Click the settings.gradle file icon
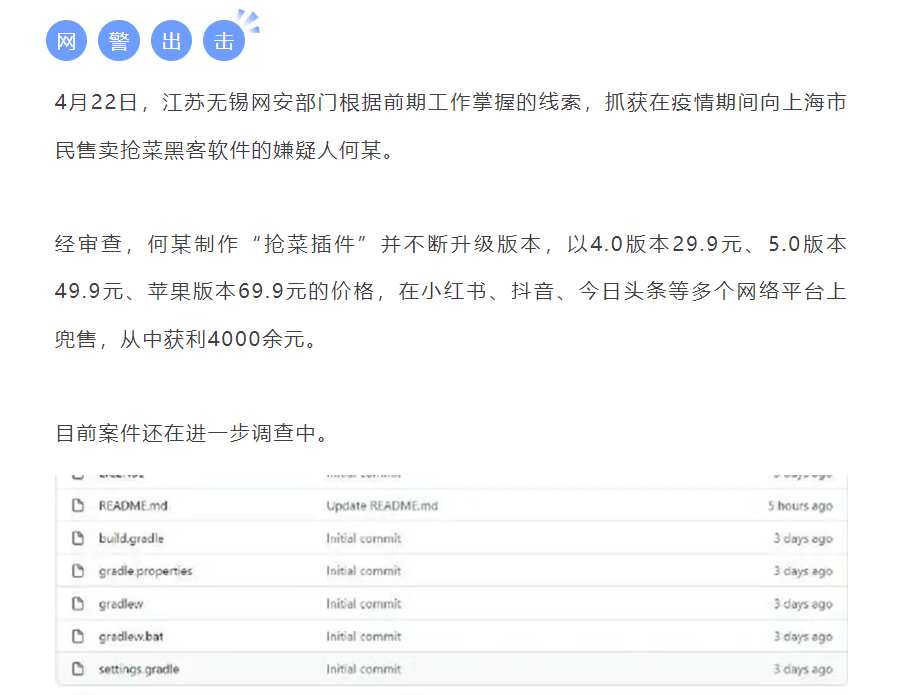Viewport: 905px width, 695px height. [76, 670]
